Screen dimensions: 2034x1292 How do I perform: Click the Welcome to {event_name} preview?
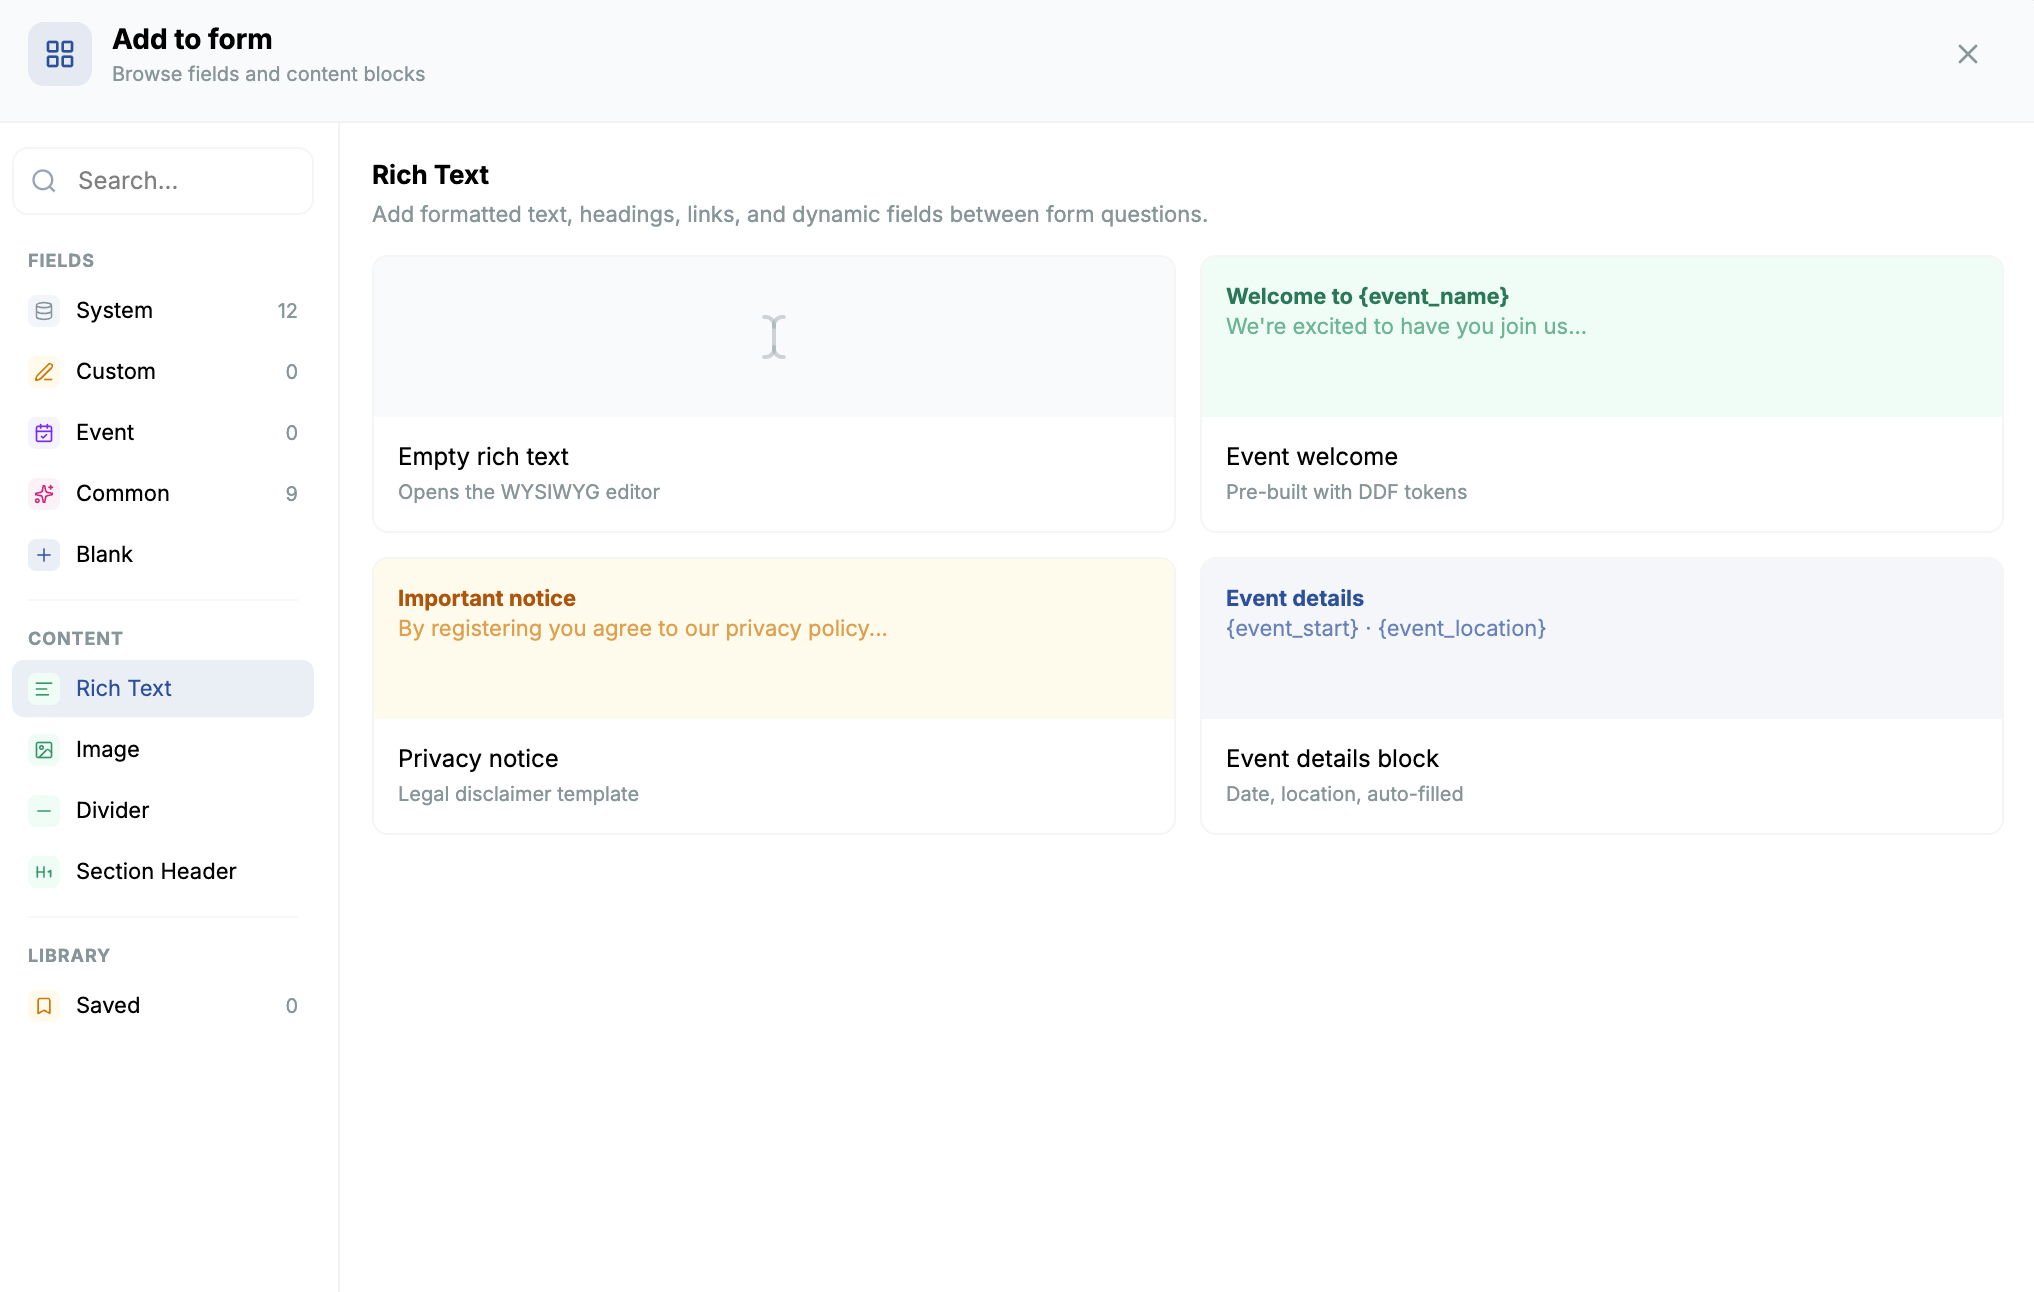(1602, 337)
